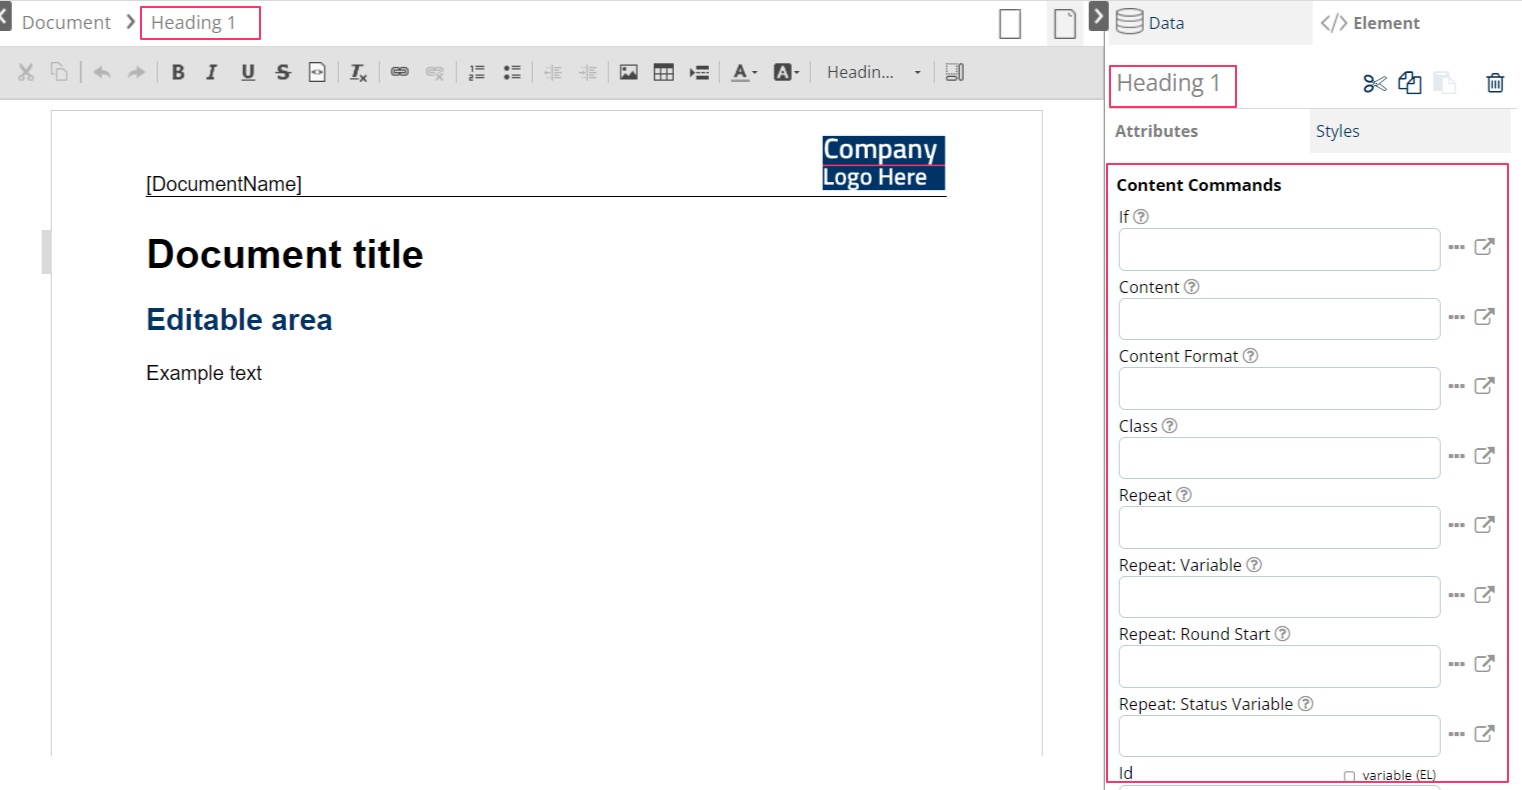This screenshot has height=790, width=1522.
Task: Insert a numbered list
Action: (476, 71)
